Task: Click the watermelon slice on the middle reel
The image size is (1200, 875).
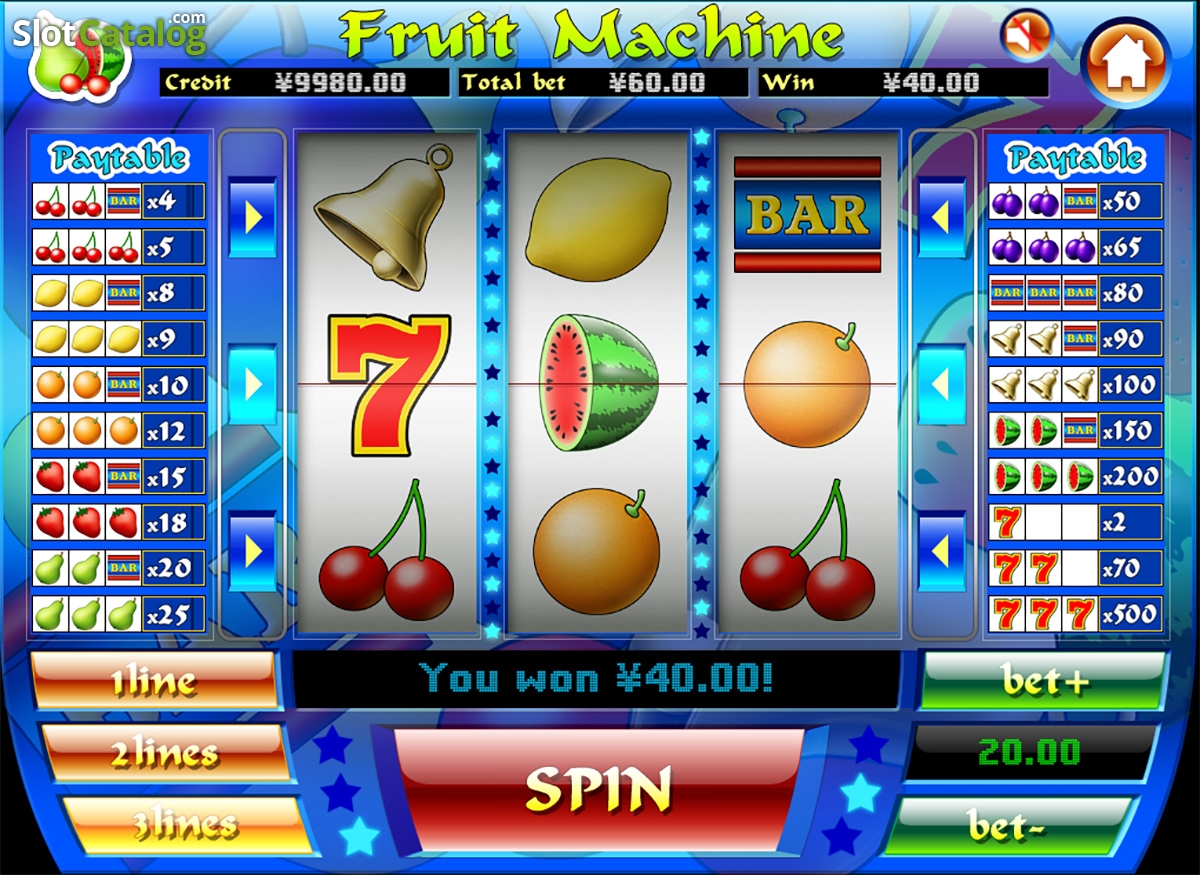Action: coord(599,382)
